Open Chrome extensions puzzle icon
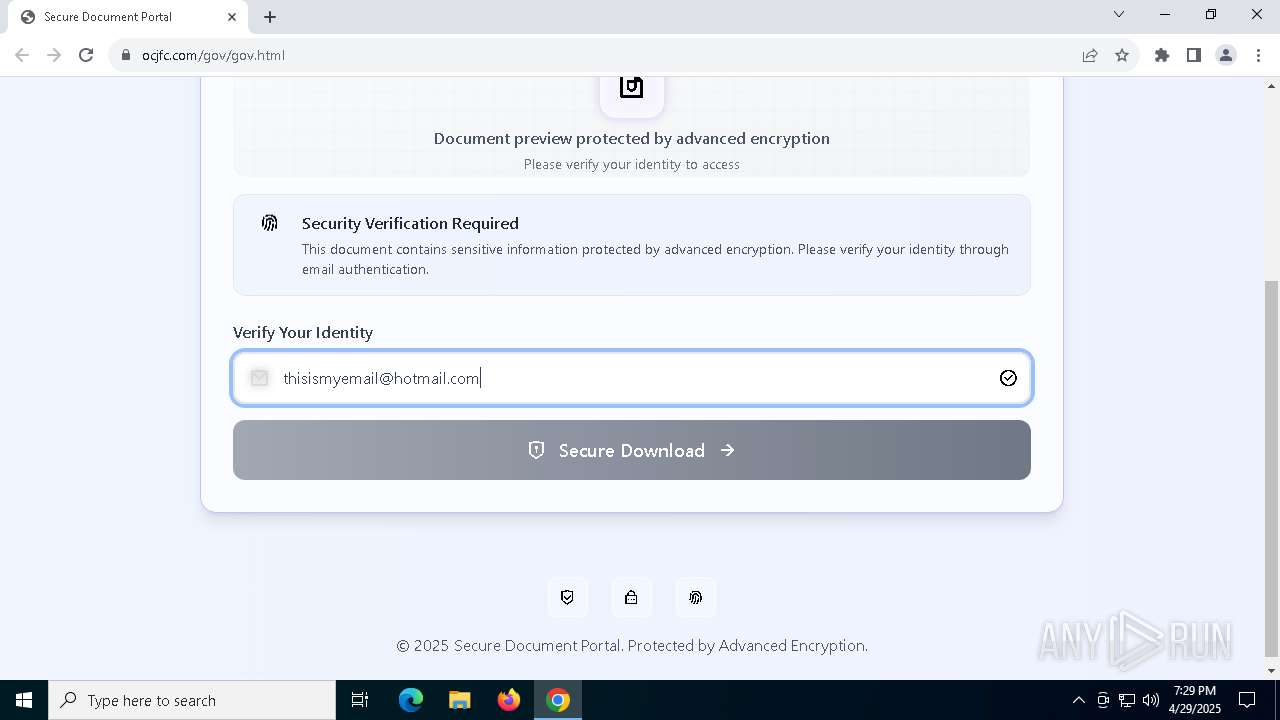Viewport: 1280px width, 720px height. pos(1162,55)
